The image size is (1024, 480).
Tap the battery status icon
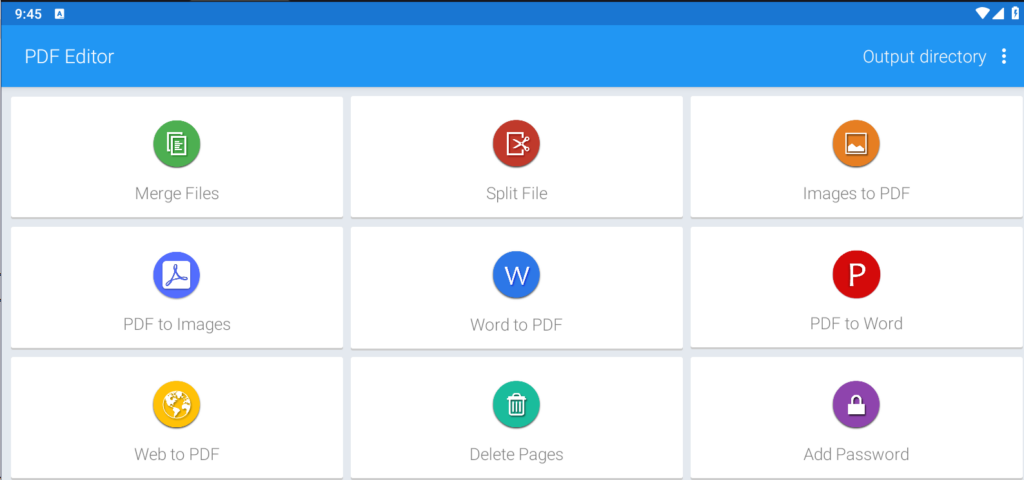(x=1014, y=14)
